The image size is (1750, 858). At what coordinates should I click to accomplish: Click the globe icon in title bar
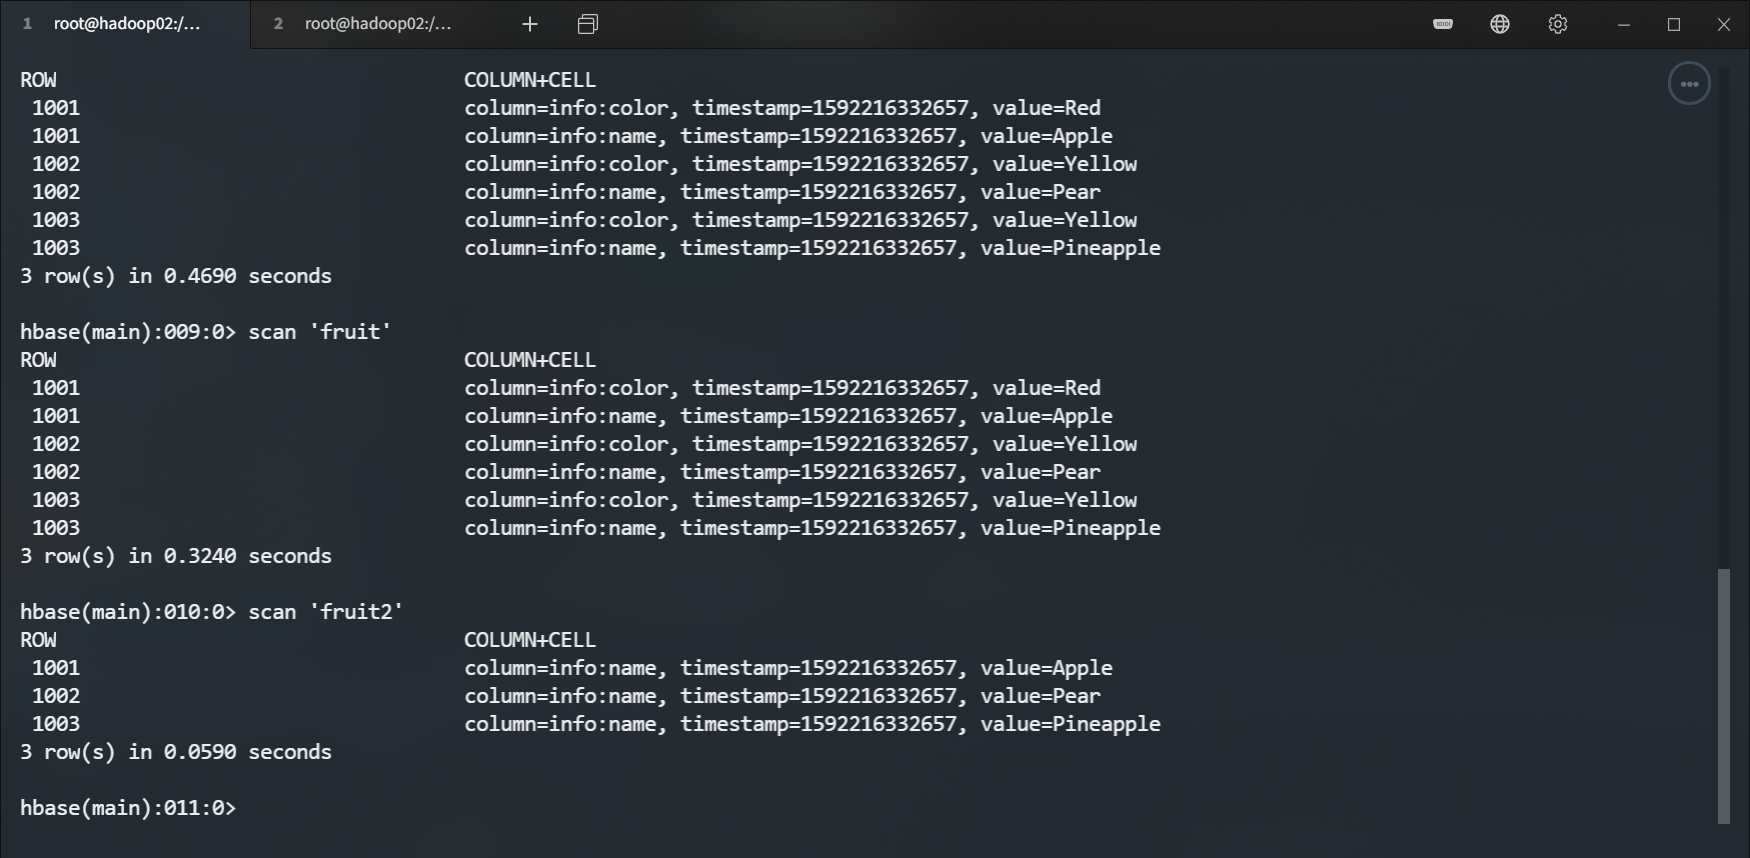[1500, 24]
